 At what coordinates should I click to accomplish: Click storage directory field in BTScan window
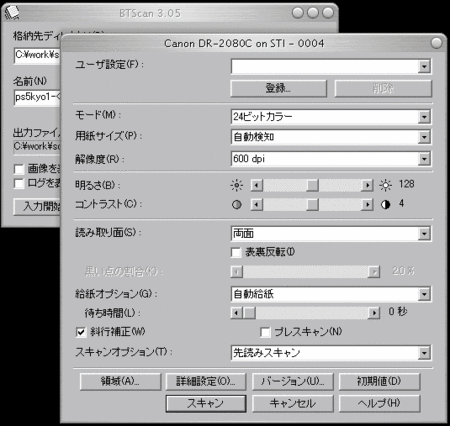click(37, 55)
